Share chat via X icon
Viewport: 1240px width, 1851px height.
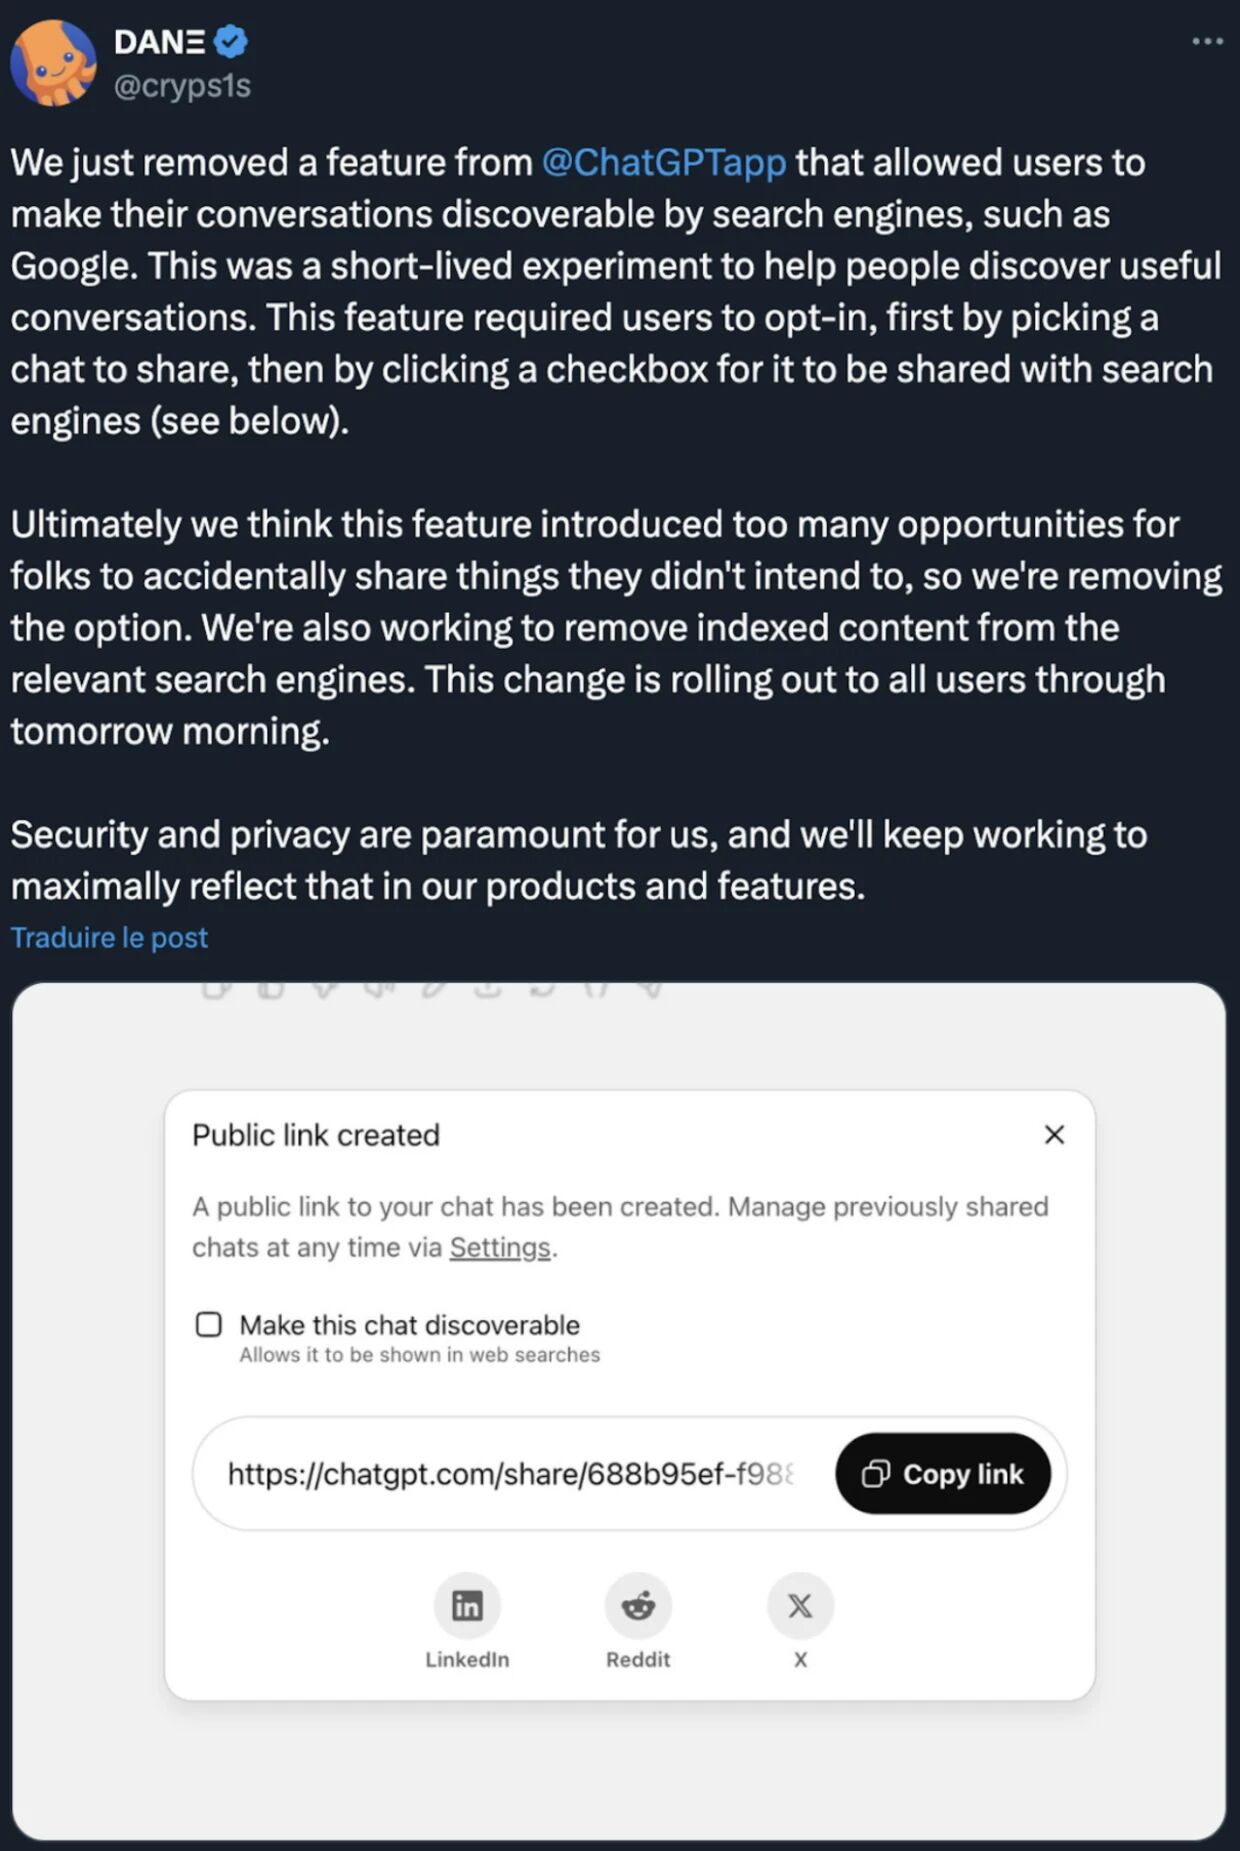click(x=800, y=1605)
